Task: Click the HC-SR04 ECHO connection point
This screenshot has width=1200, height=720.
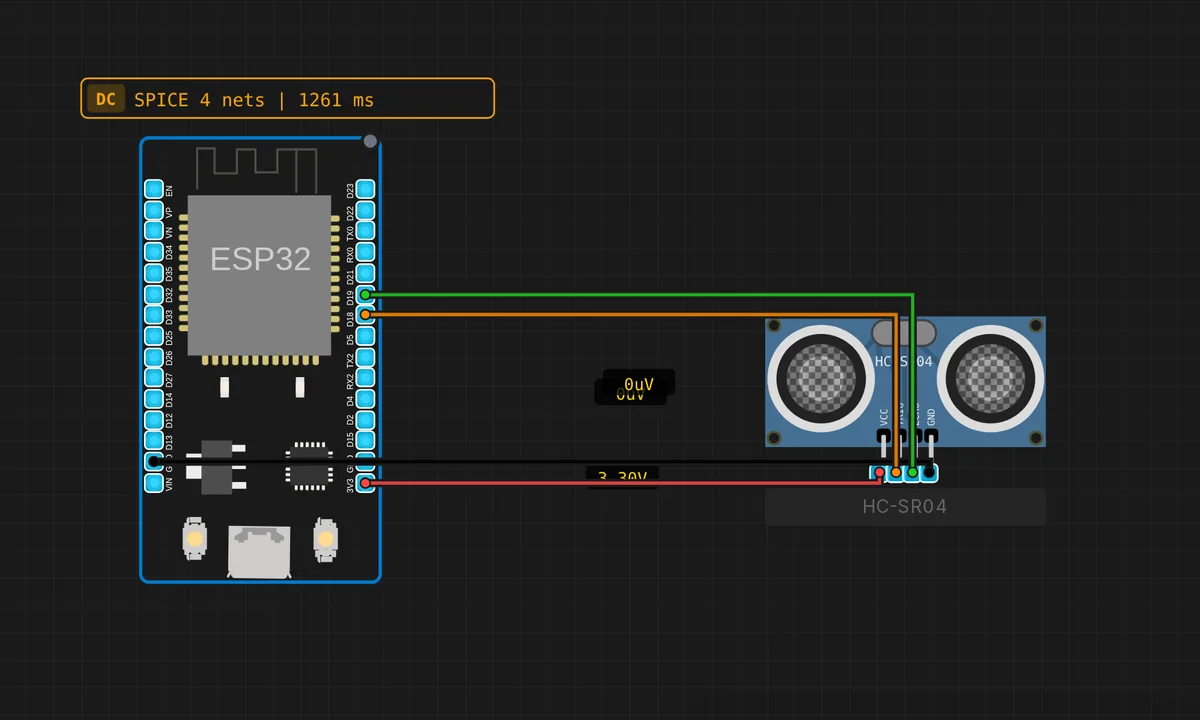Action: [913, 471]
